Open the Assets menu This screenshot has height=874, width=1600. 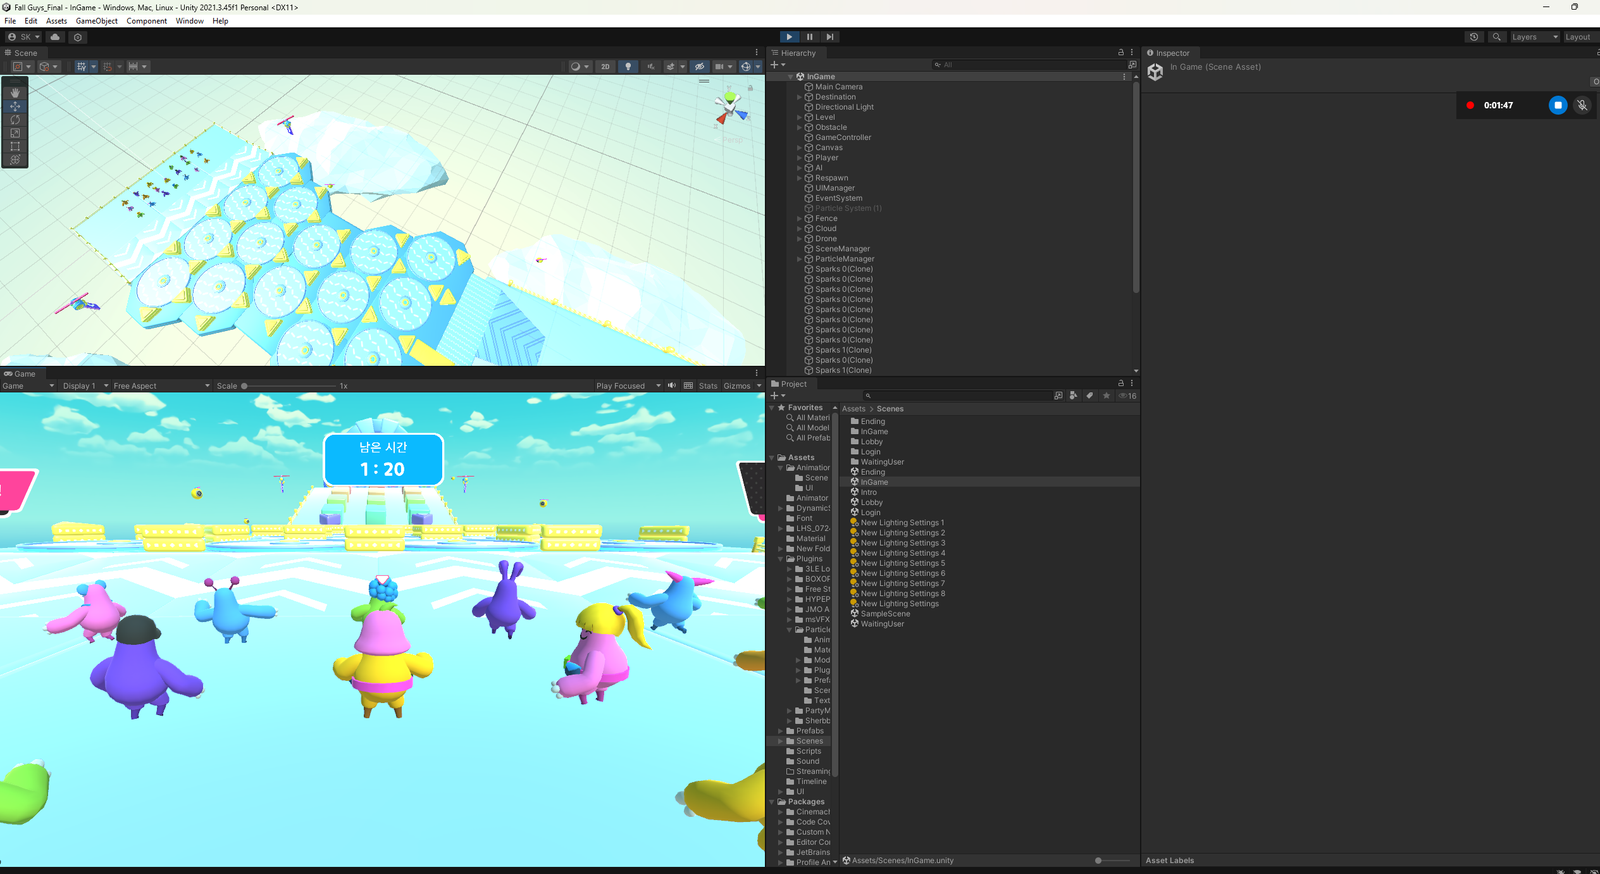[56, 21]
